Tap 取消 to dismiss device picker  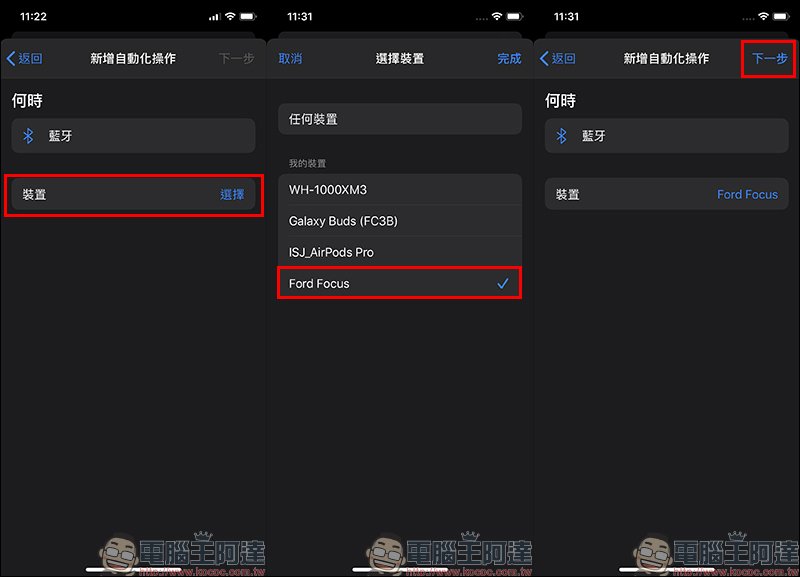tap(290, 59)
